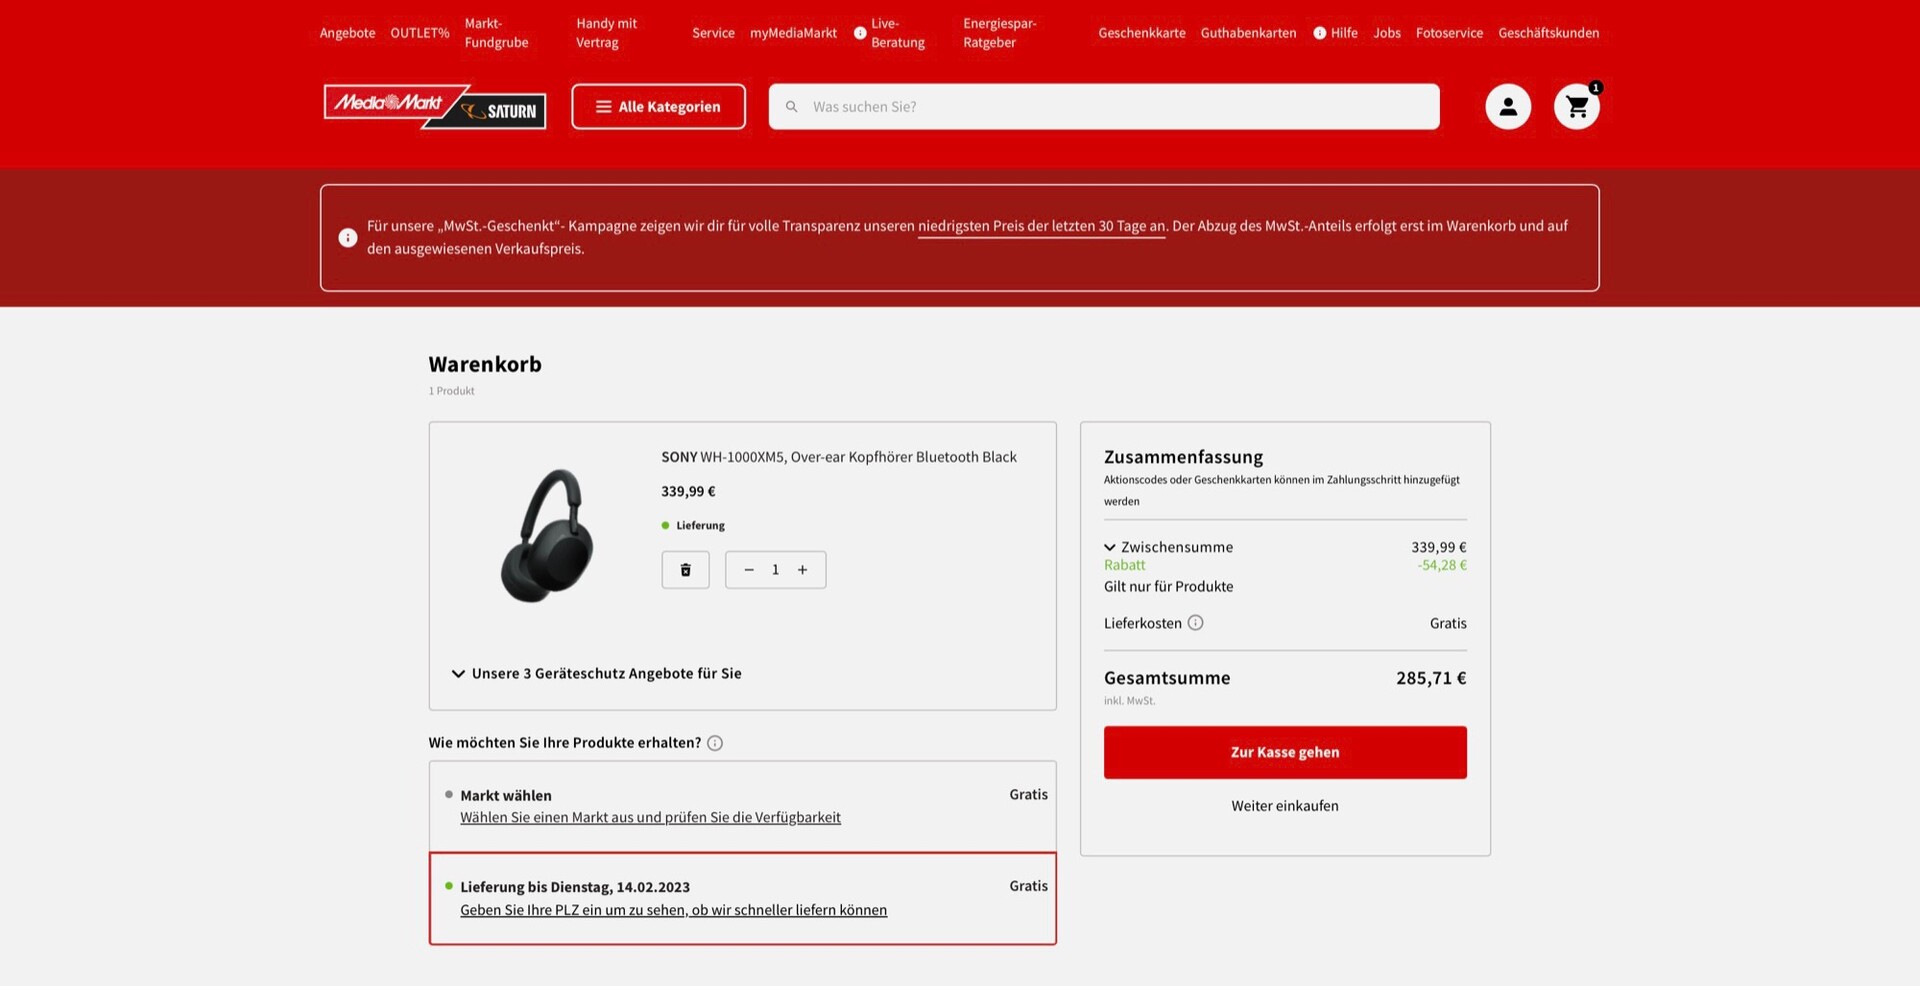Open OUTLET% in the top menu
The height and width of the screenshot is (986, 1920).
(x=420, y=33)
